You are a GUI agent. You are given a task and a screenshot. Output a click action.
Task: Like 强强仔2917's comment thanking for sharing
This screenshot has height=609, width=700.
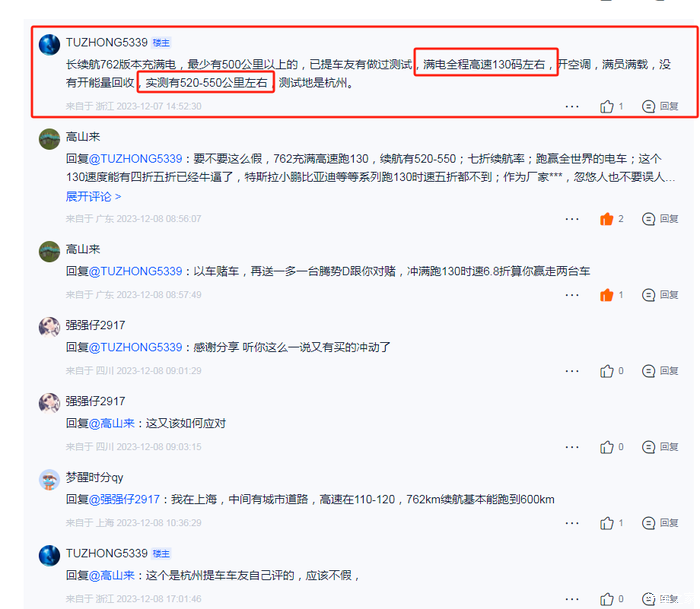607,371
